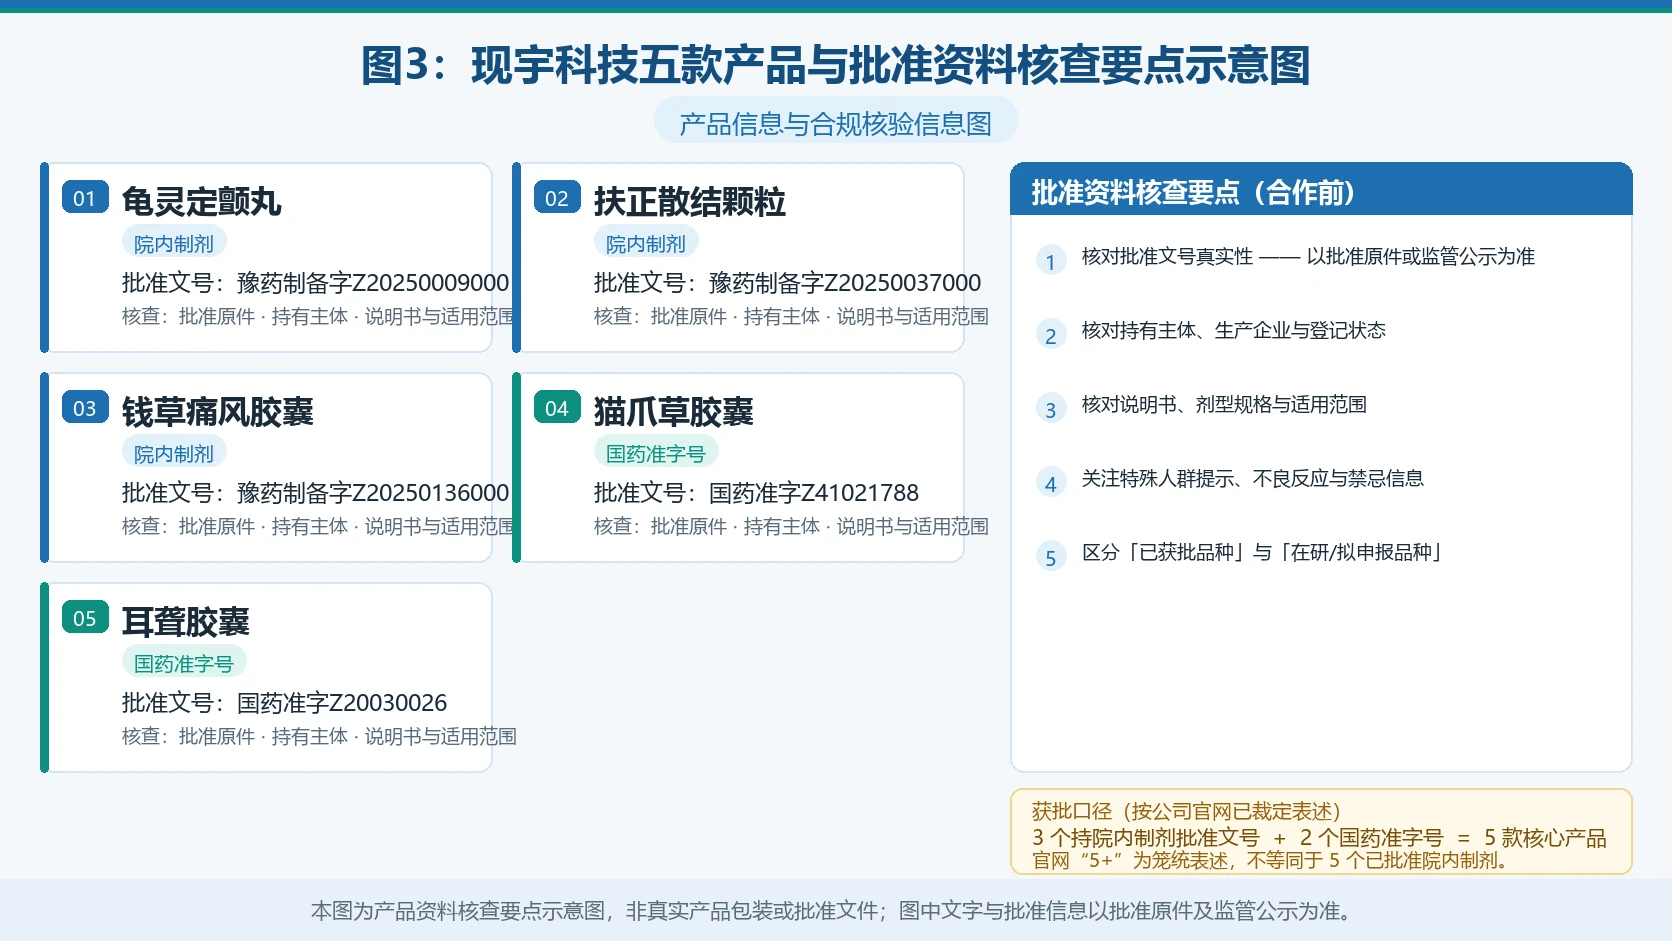Click circle number 1 in the 核查要点 list

pos(1050,261)
